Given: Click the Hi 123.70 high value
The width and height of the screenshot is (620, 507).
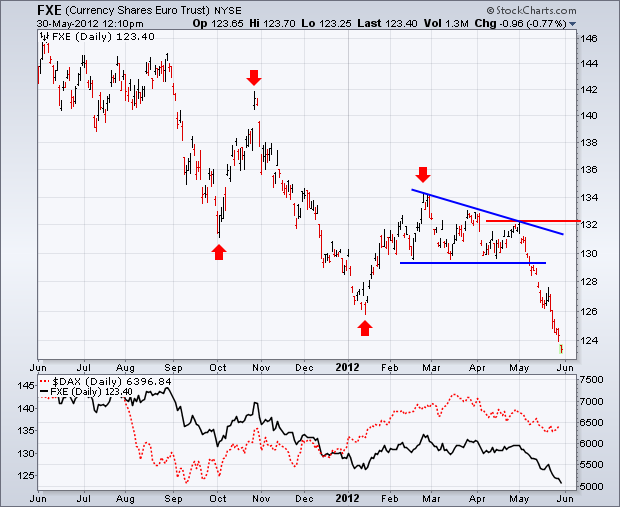Looking at the screenshot, I should point(272,24).
